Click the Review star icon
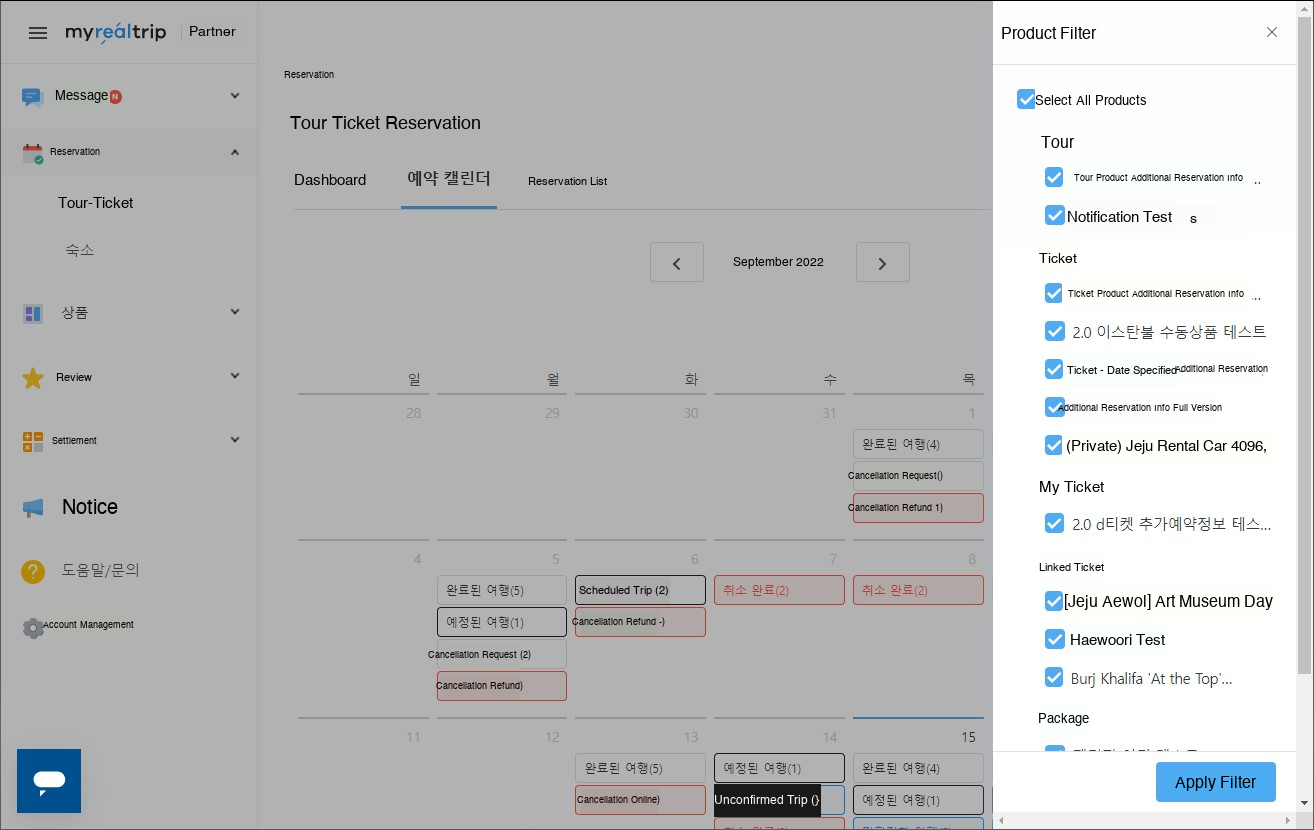Viewport: 1314px width, 830px height. (33, 378)
